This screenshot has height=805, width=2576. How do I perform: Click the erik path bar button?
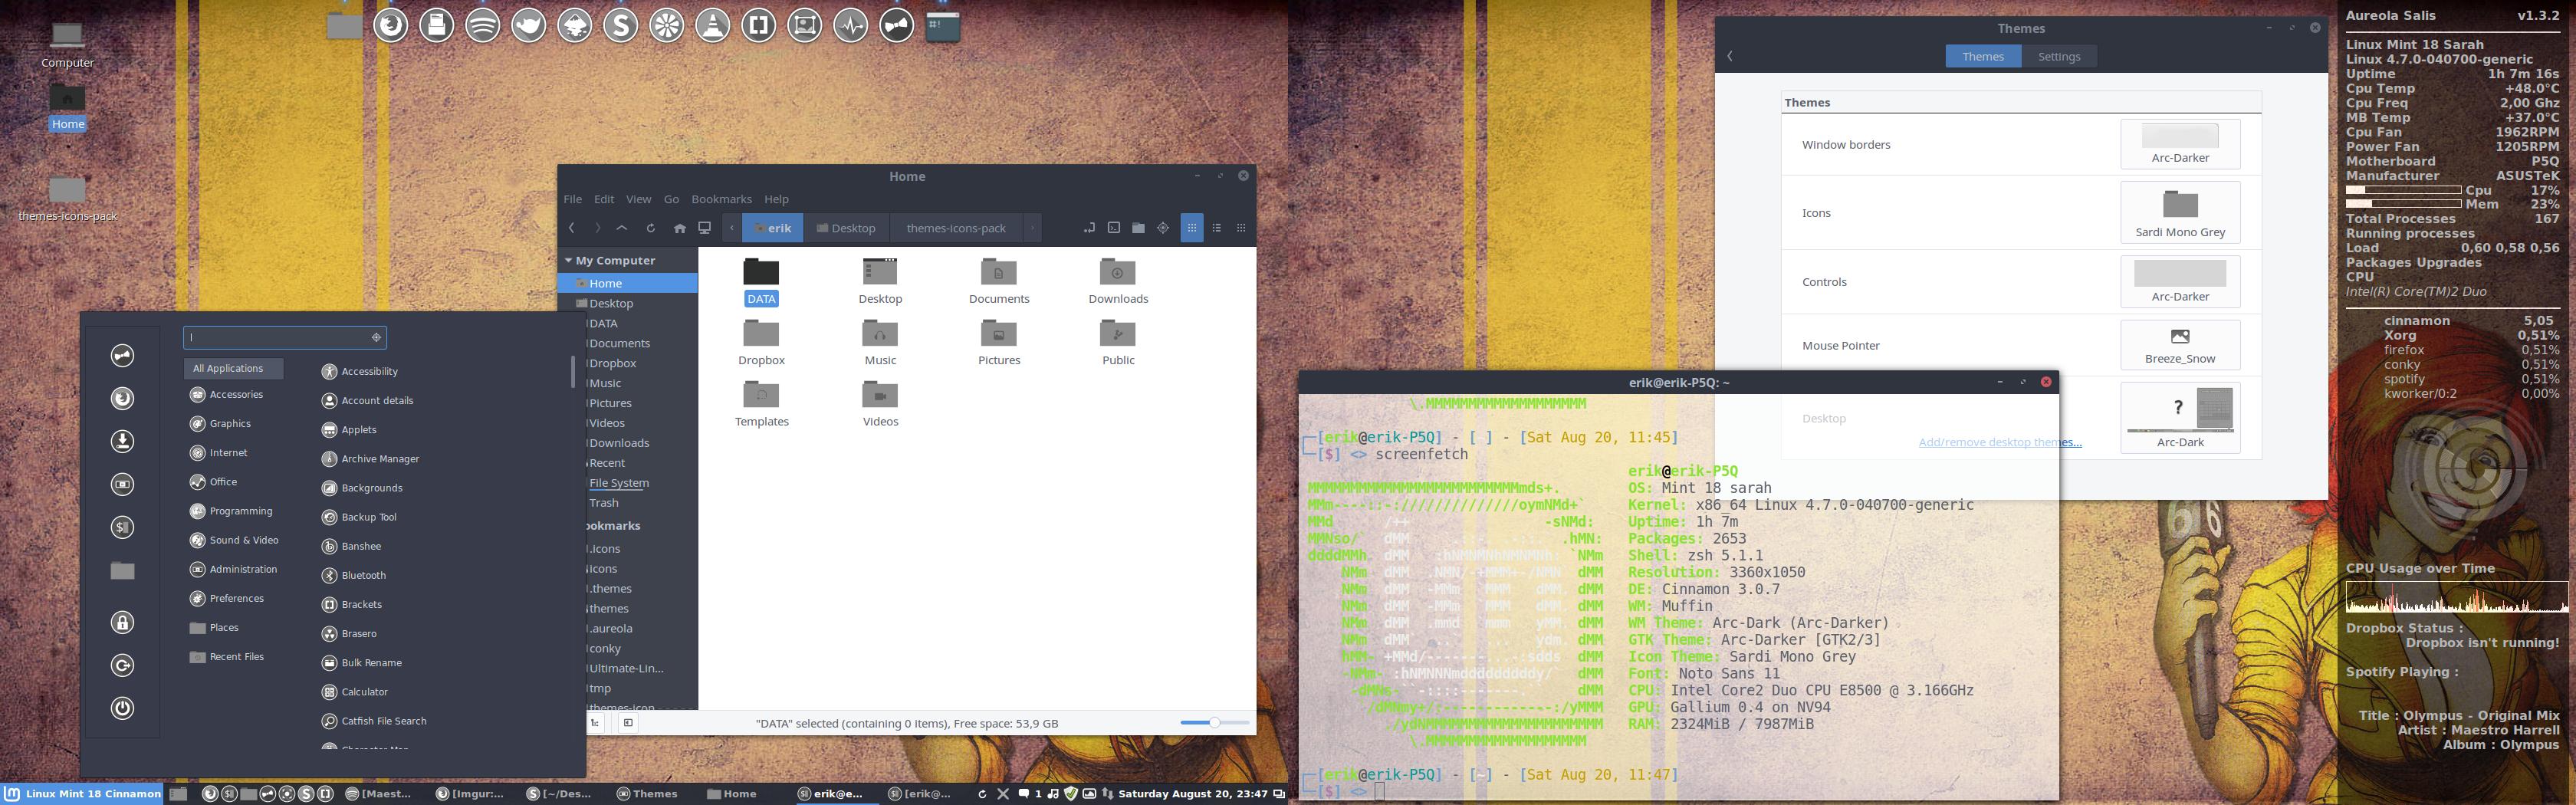tap(773, 228)
